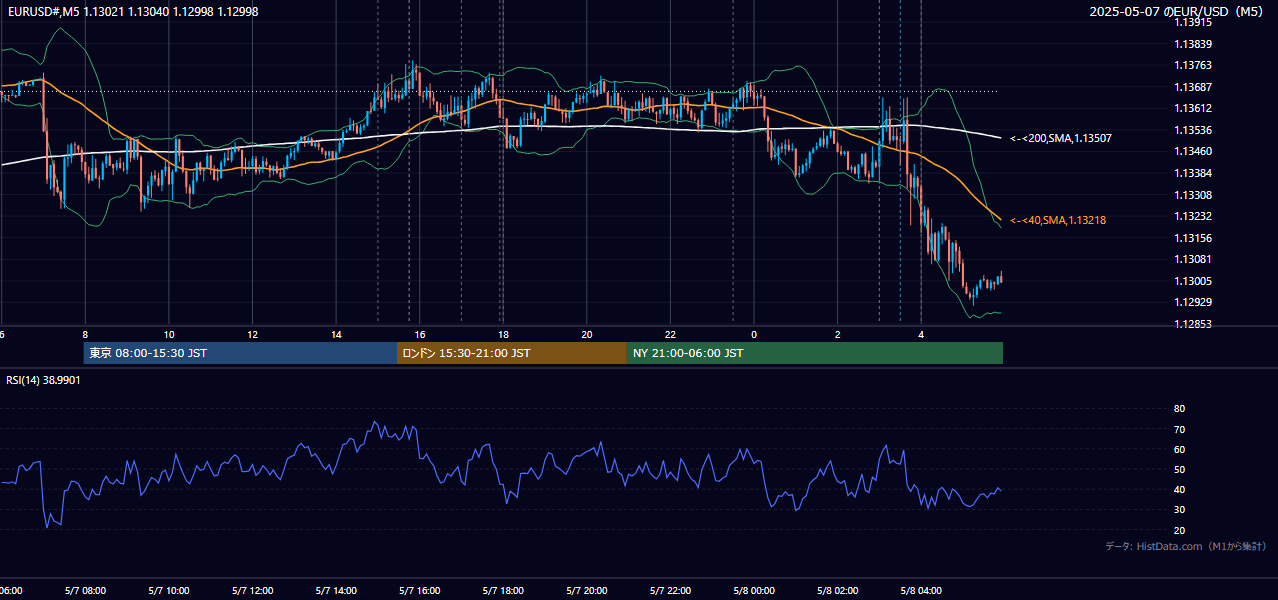Select hour 16 on chart hour axis
Image resolution: width=1278 pixels, height=600 pixels.
[x=420, y=334]
